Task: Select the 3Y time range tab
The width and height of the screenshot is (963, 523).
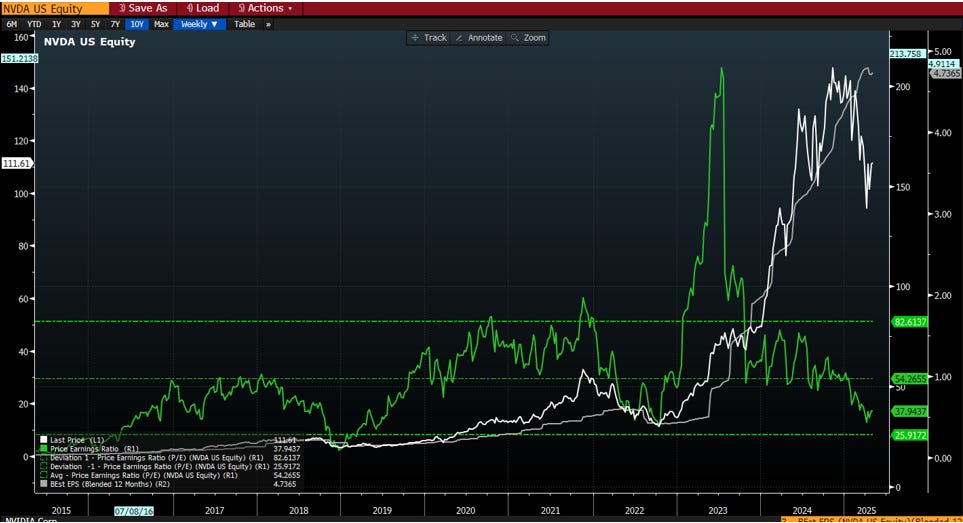Action: point(76,24)
